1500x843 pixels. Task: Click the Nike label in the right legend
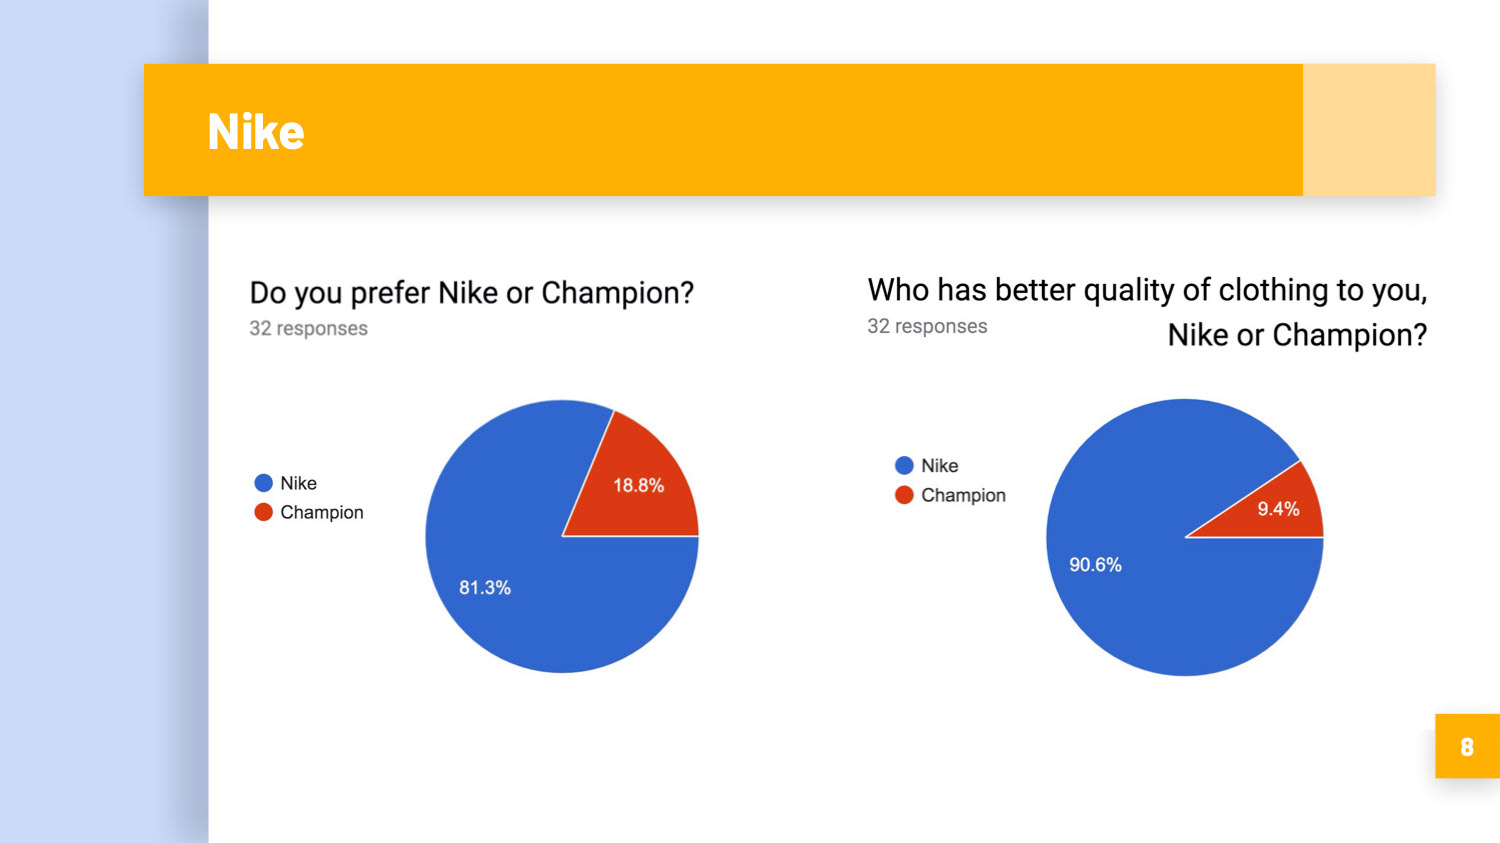click(939, 465)
